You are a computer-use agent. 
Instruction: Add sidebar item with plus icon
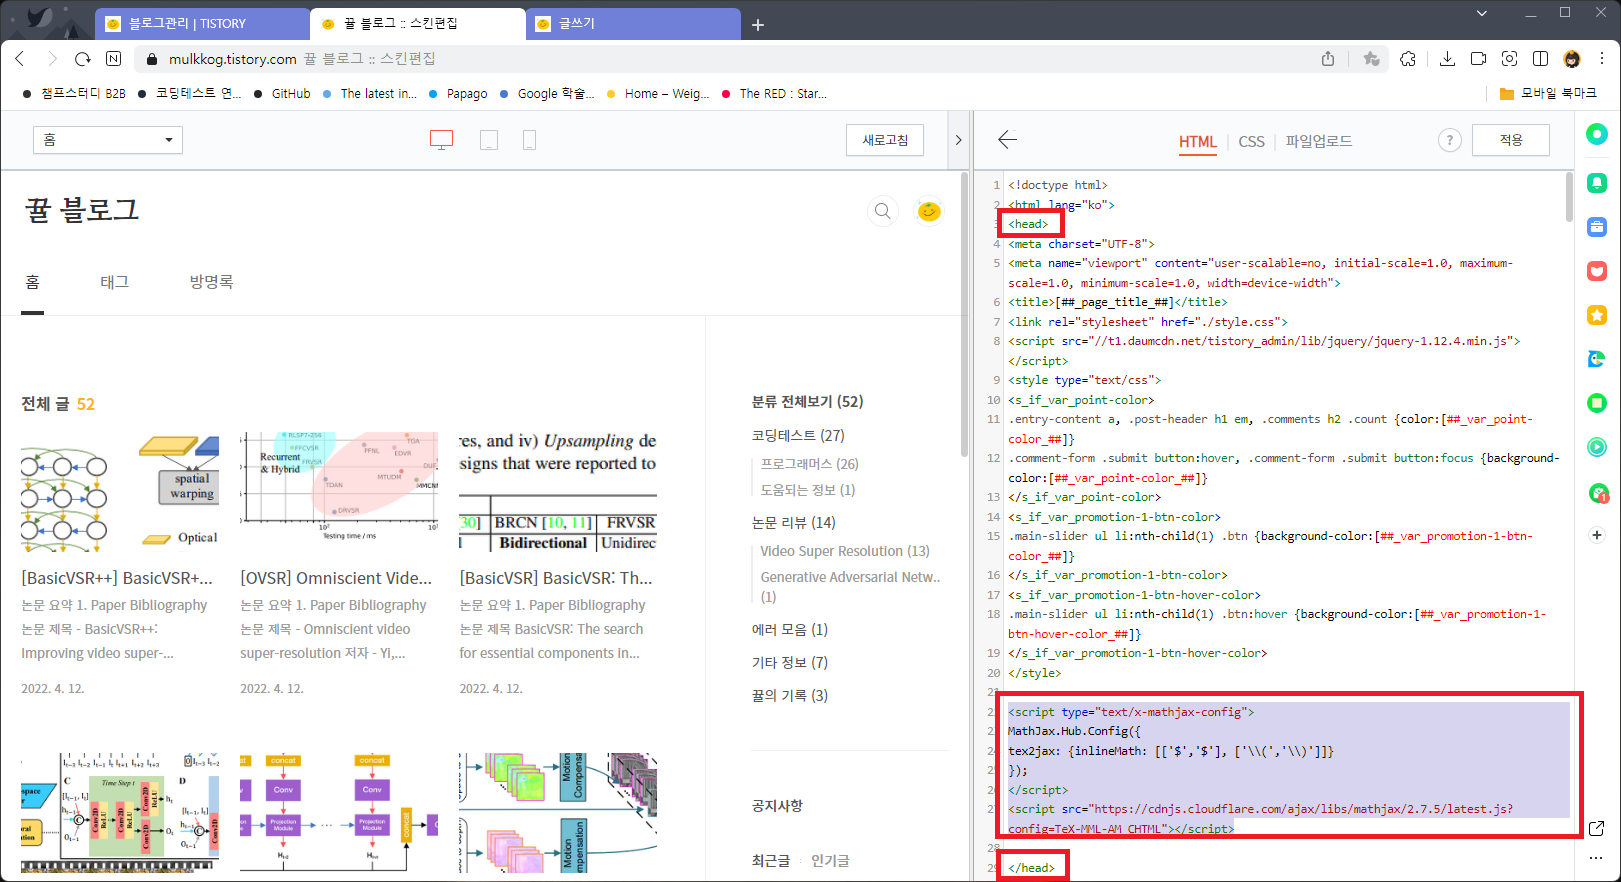(x=1597, y=535)
